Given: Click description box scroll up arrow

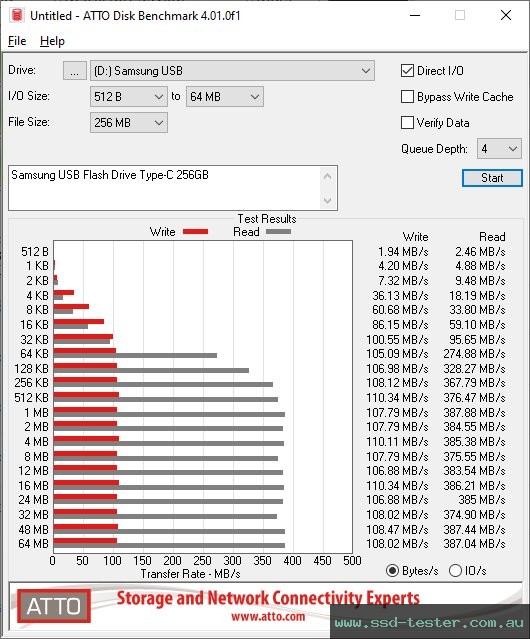Looking at the screenshot, I should [328, 176].
